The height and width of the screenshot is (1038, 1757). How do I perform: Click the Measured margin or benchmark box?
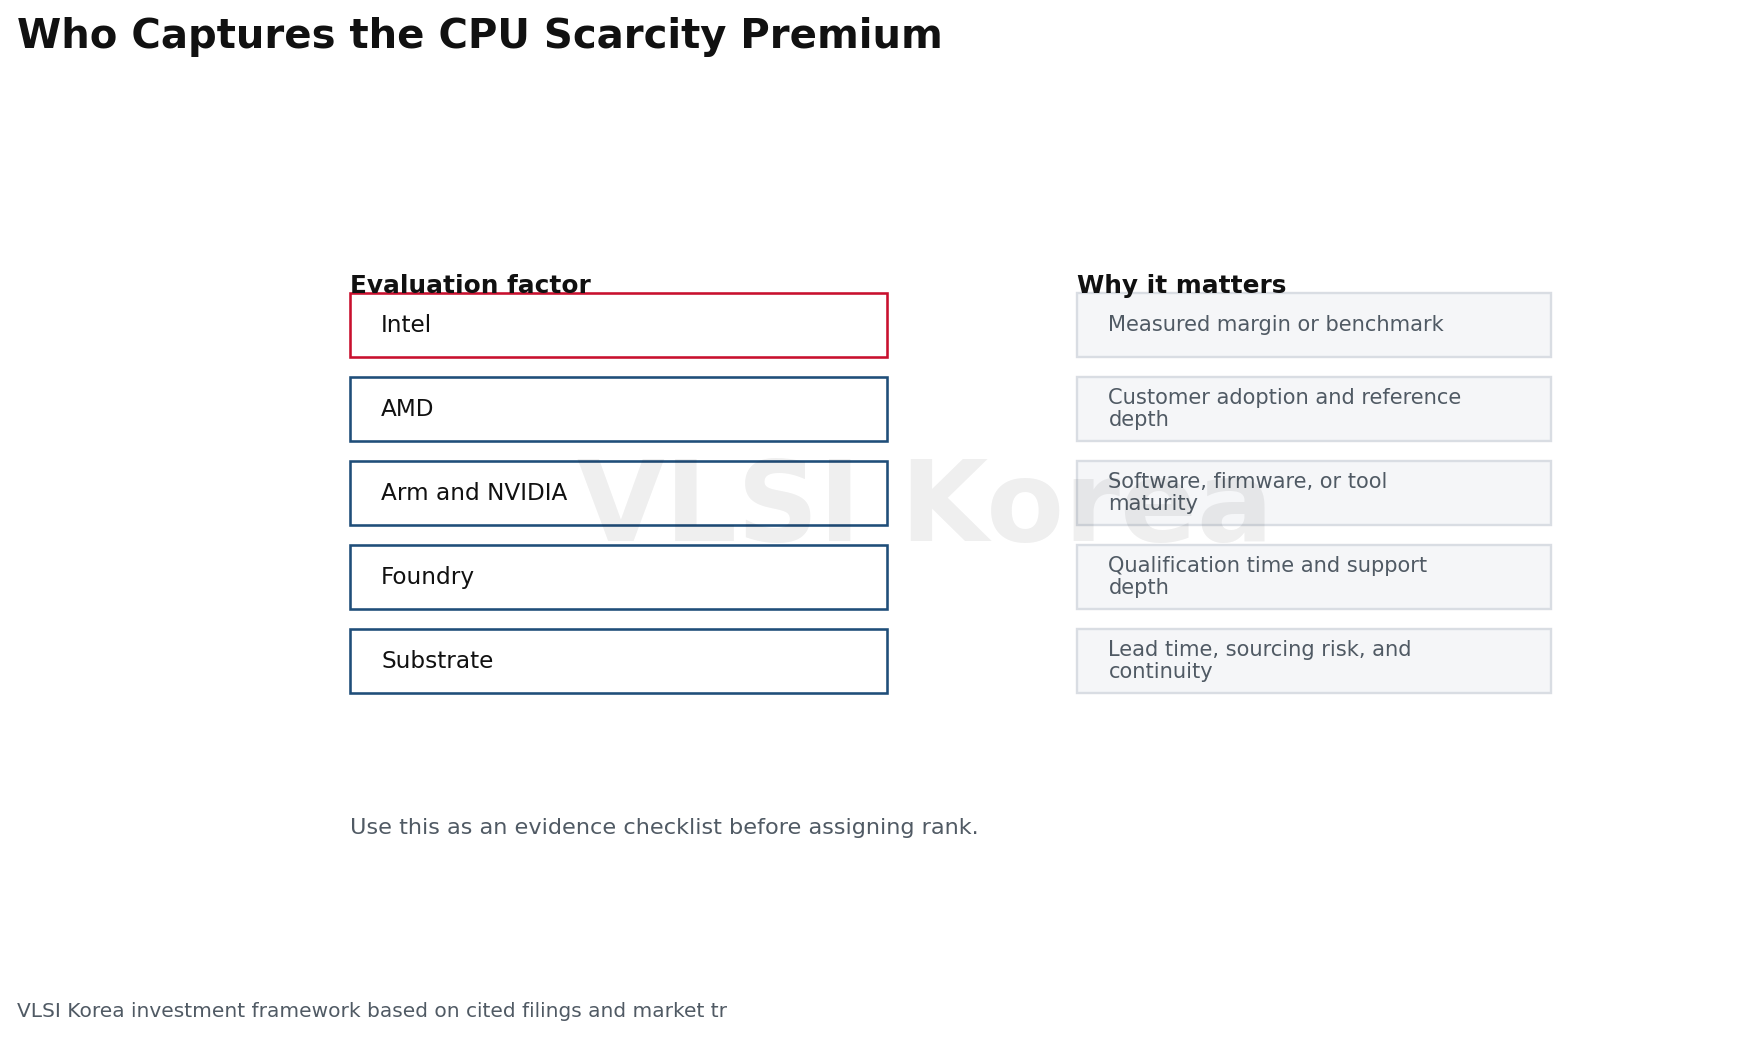pyautogui.click(x=1313, y=325)
